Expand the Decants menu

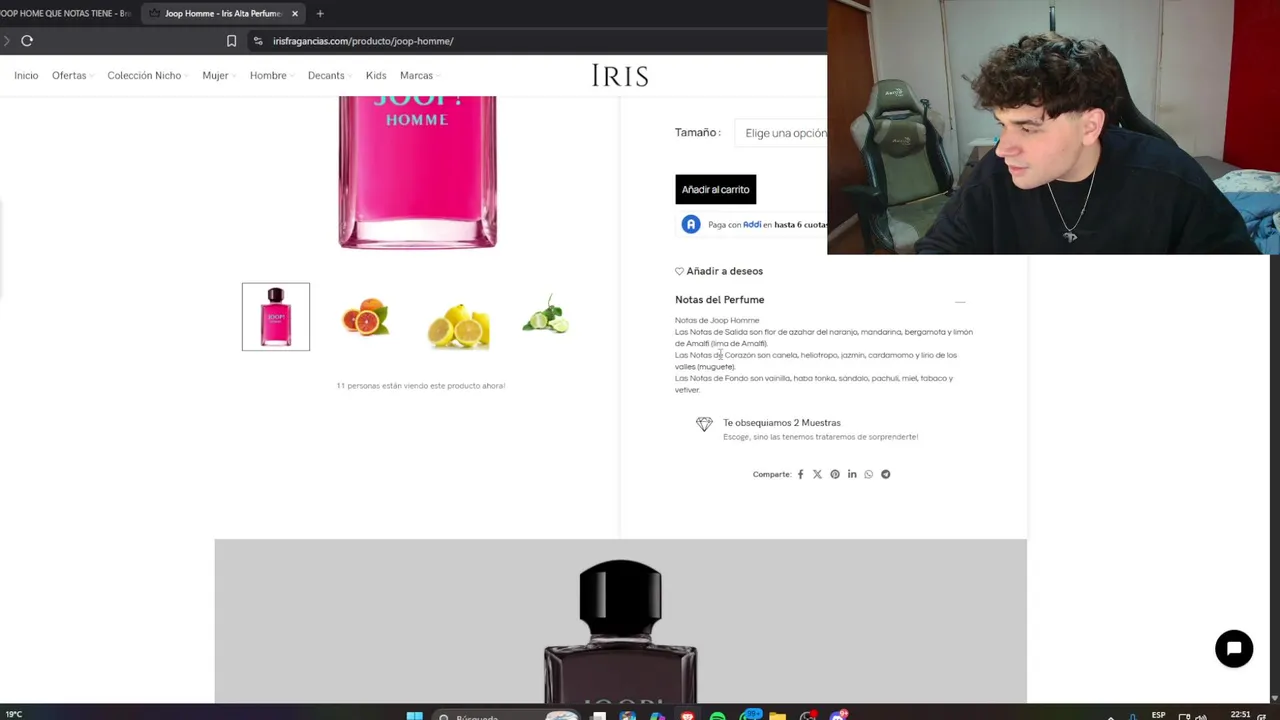(328, 76)
